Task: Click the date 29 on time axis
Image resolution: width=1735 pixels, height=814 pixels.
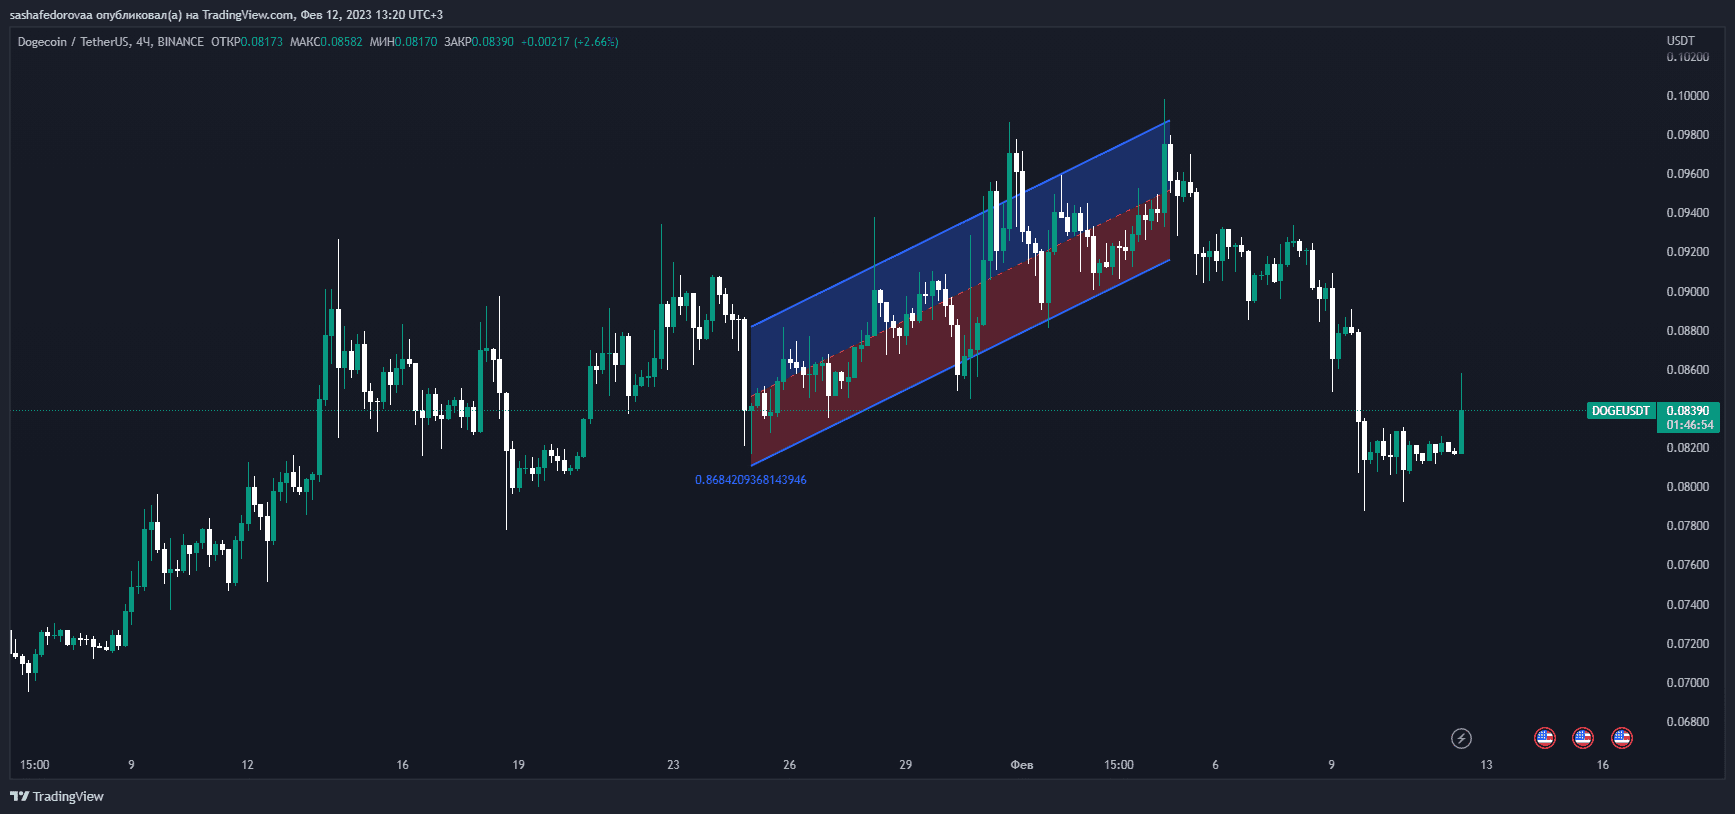Action: [x=905, y=765]
